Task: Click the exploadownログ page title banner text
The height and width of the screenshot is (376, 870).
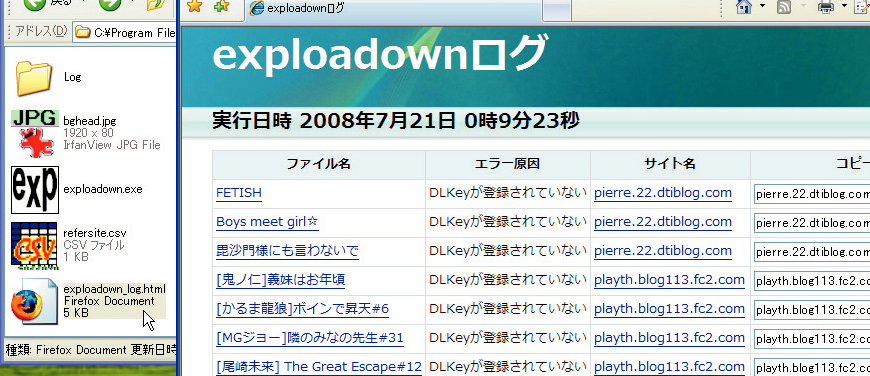Action: (x=381, y=53)
